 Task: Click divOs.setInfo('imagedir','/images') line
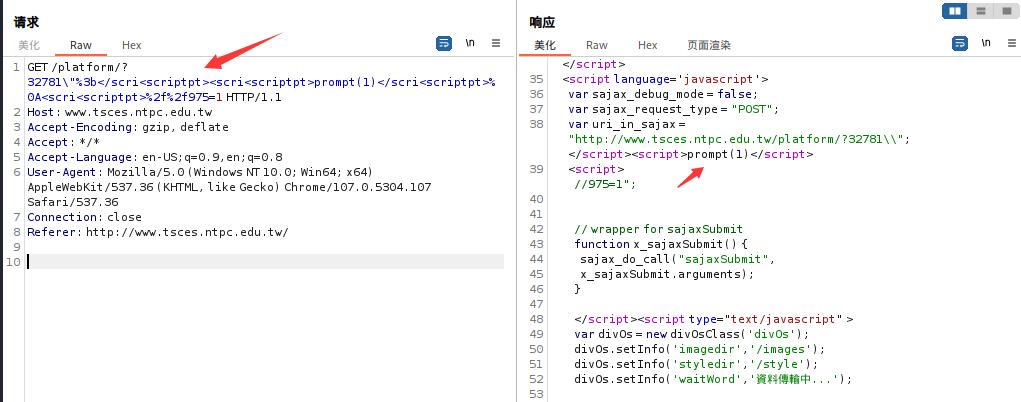pos(700,349)
